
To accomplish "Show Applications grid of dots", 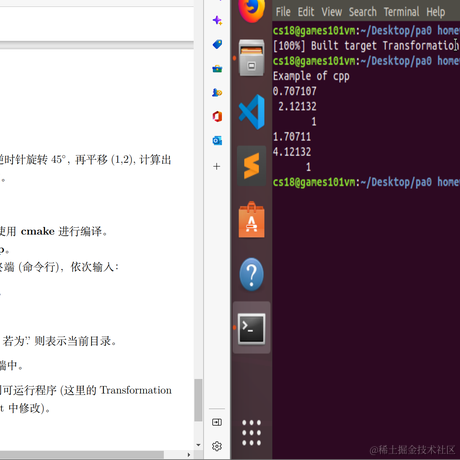I will (252, 433).
